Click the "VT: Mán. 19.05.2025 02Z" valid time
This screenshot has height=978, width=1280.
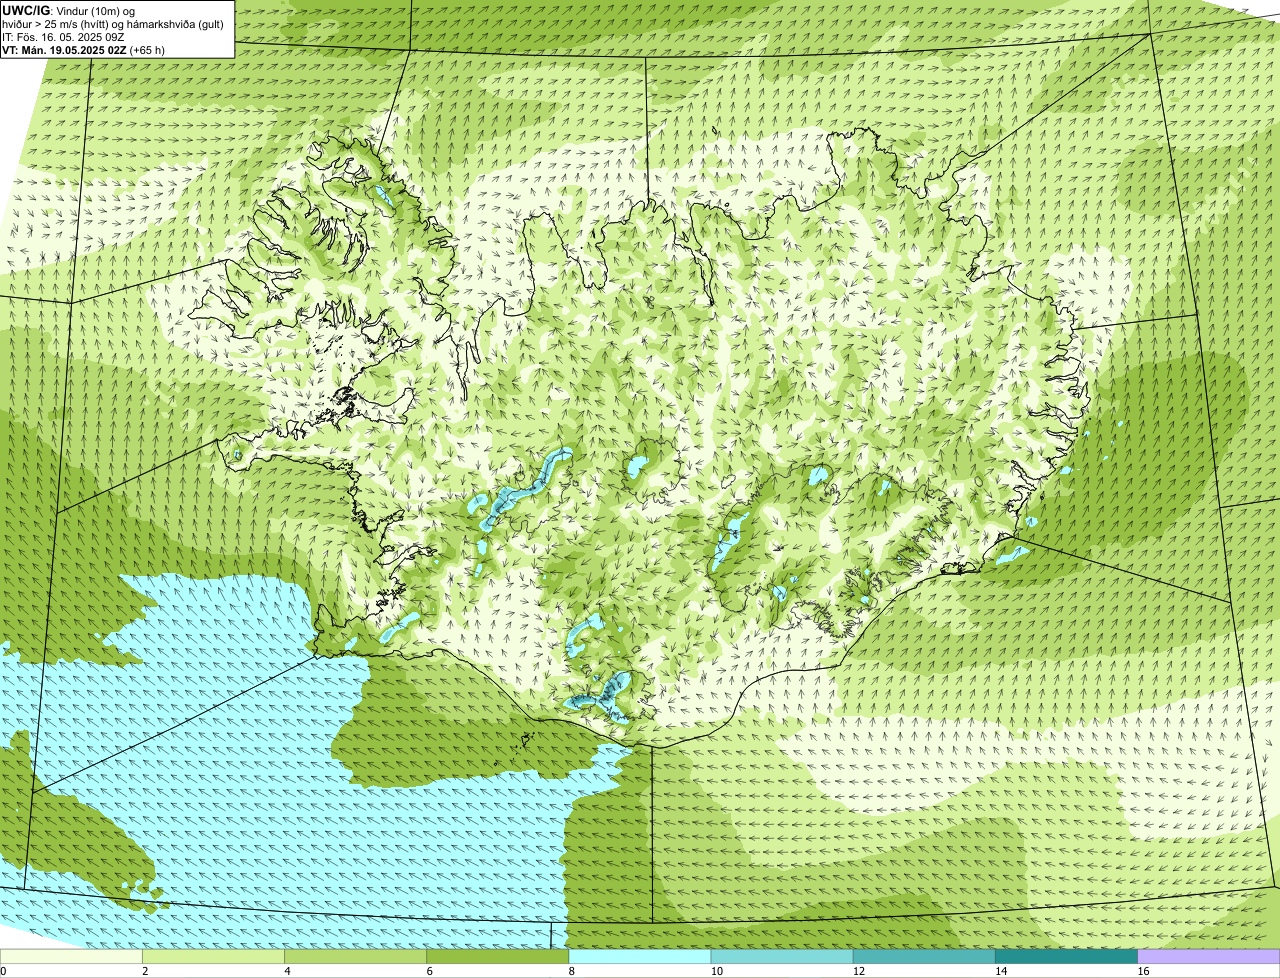point(64,50)
